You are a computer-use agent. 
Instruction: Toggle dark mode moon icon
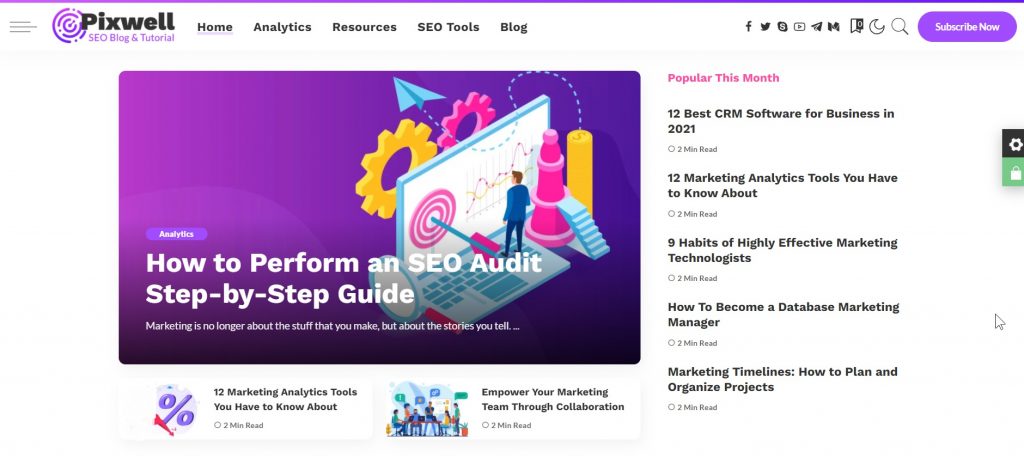click(x=877, y=27)
